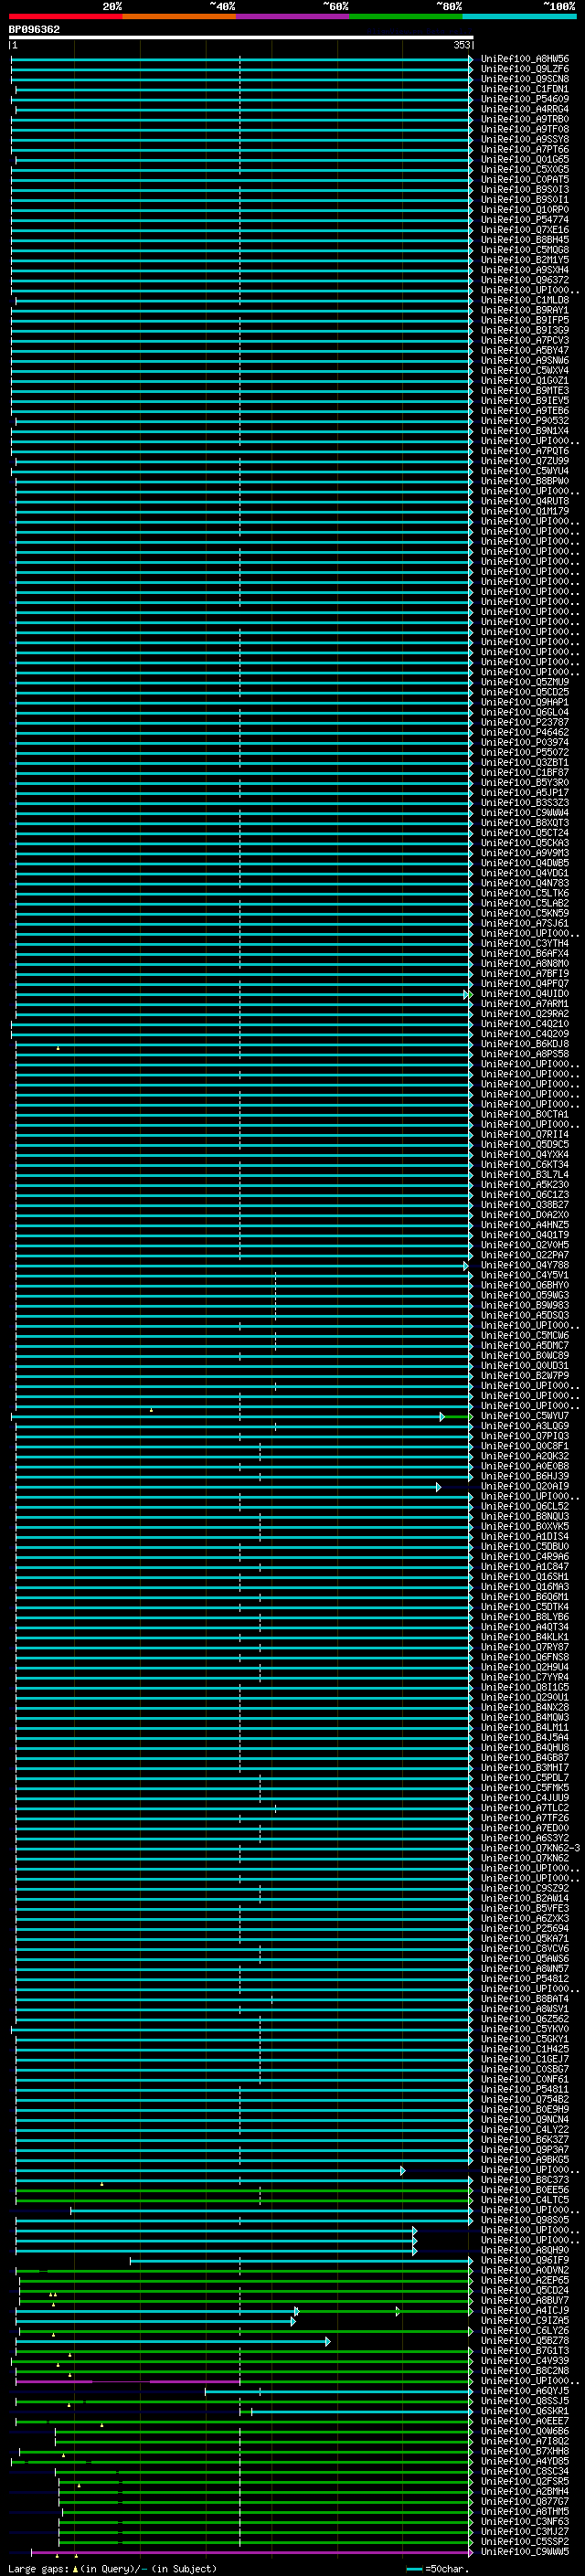Image resolution: width=585 pixels, height=2576 pixels.
Task: Click the purple ~60% legend color bar
Action: 293,16
